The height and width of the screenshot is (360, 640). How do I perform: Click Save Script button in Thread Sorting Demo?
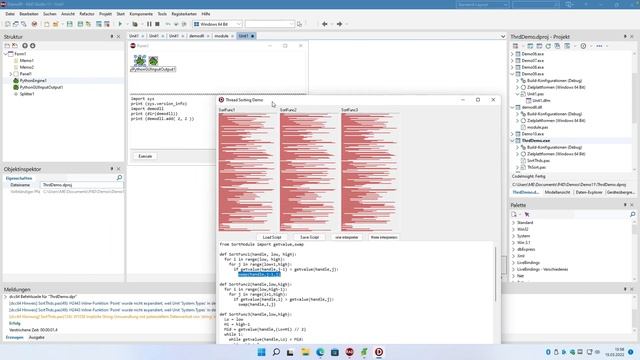click(309, 237)
